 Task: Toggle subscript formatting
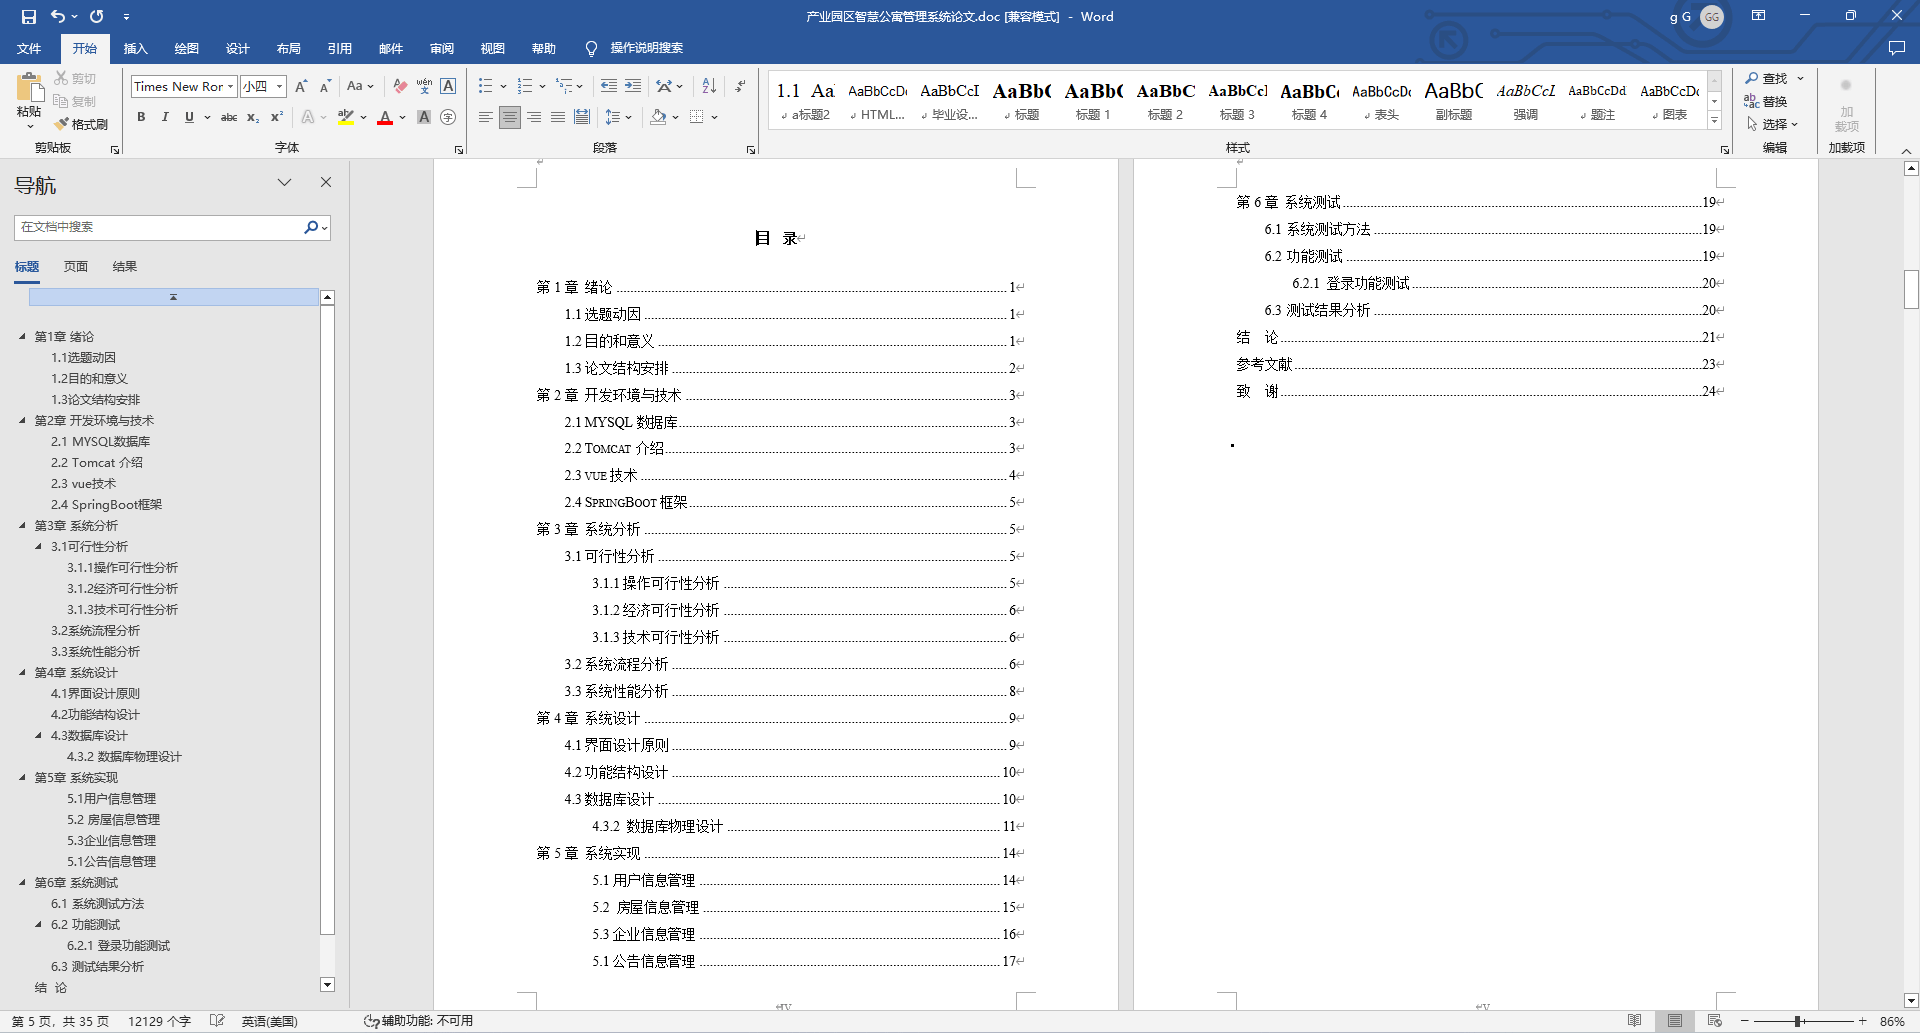click(253, 117)
